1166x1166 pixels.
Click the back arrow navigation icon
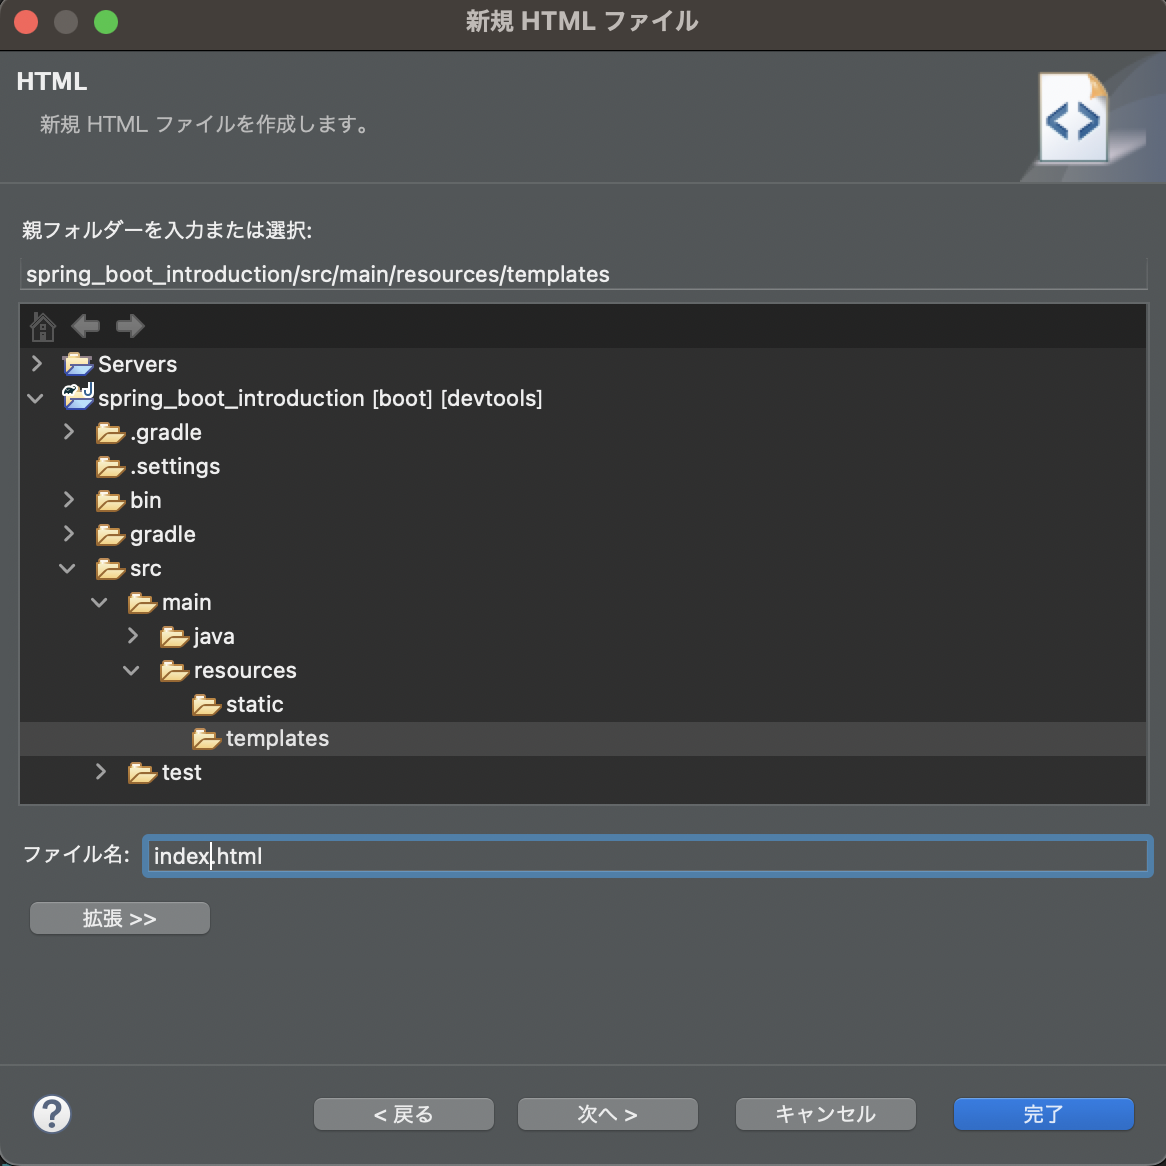86,326
